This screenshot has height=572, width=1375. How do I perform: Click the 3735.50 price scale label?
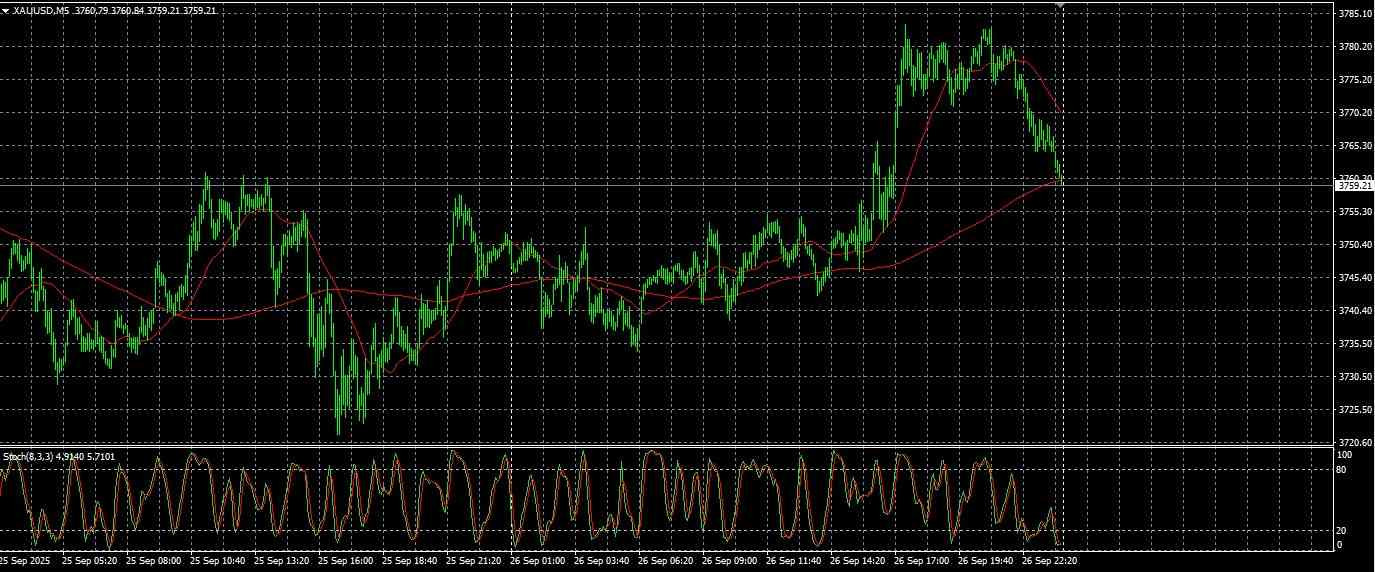[x=1354, y=344]
